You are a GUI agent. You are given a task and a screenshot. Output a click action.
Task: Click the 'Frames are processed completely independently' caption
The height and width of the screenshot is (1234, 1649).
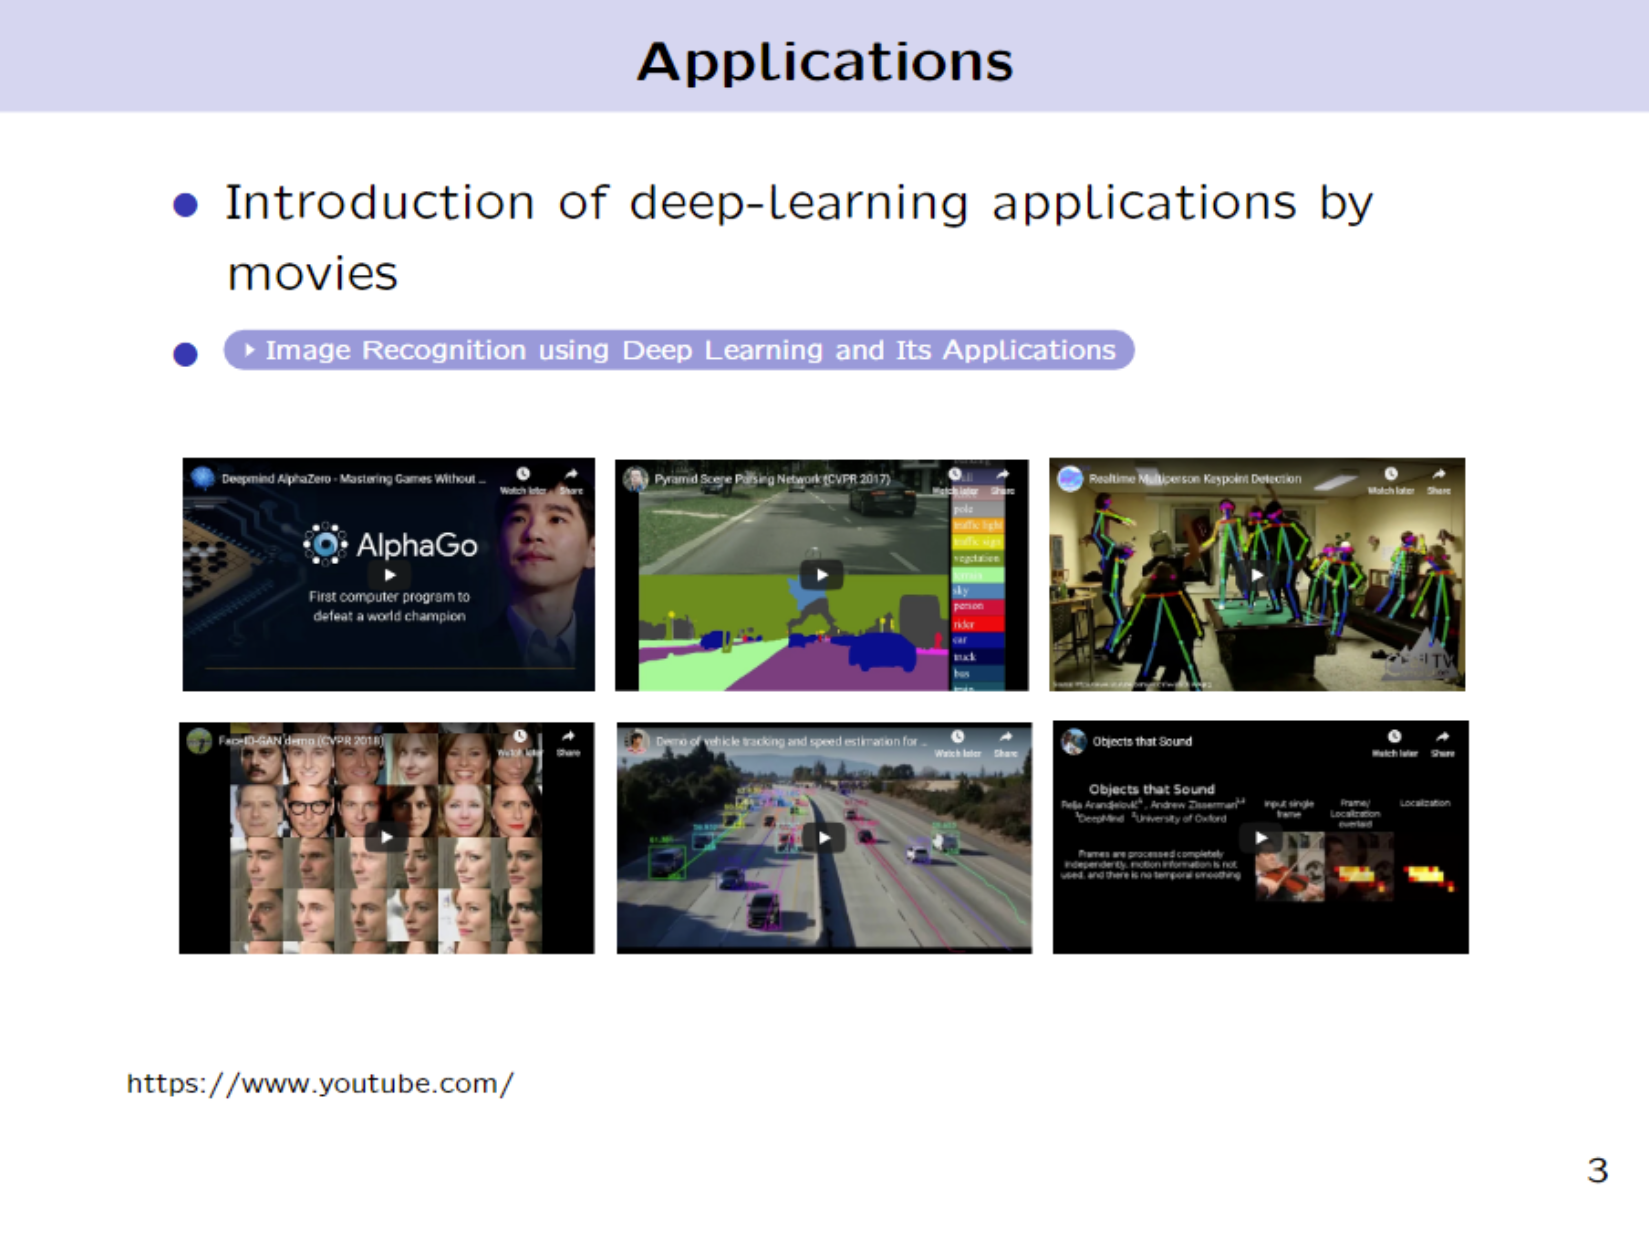(1151, 864)
